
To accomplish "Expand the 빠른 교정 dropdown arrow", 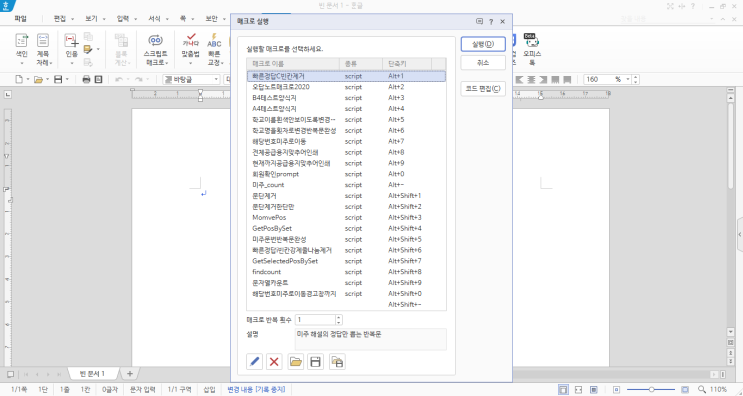I will [x=222, y=63].
